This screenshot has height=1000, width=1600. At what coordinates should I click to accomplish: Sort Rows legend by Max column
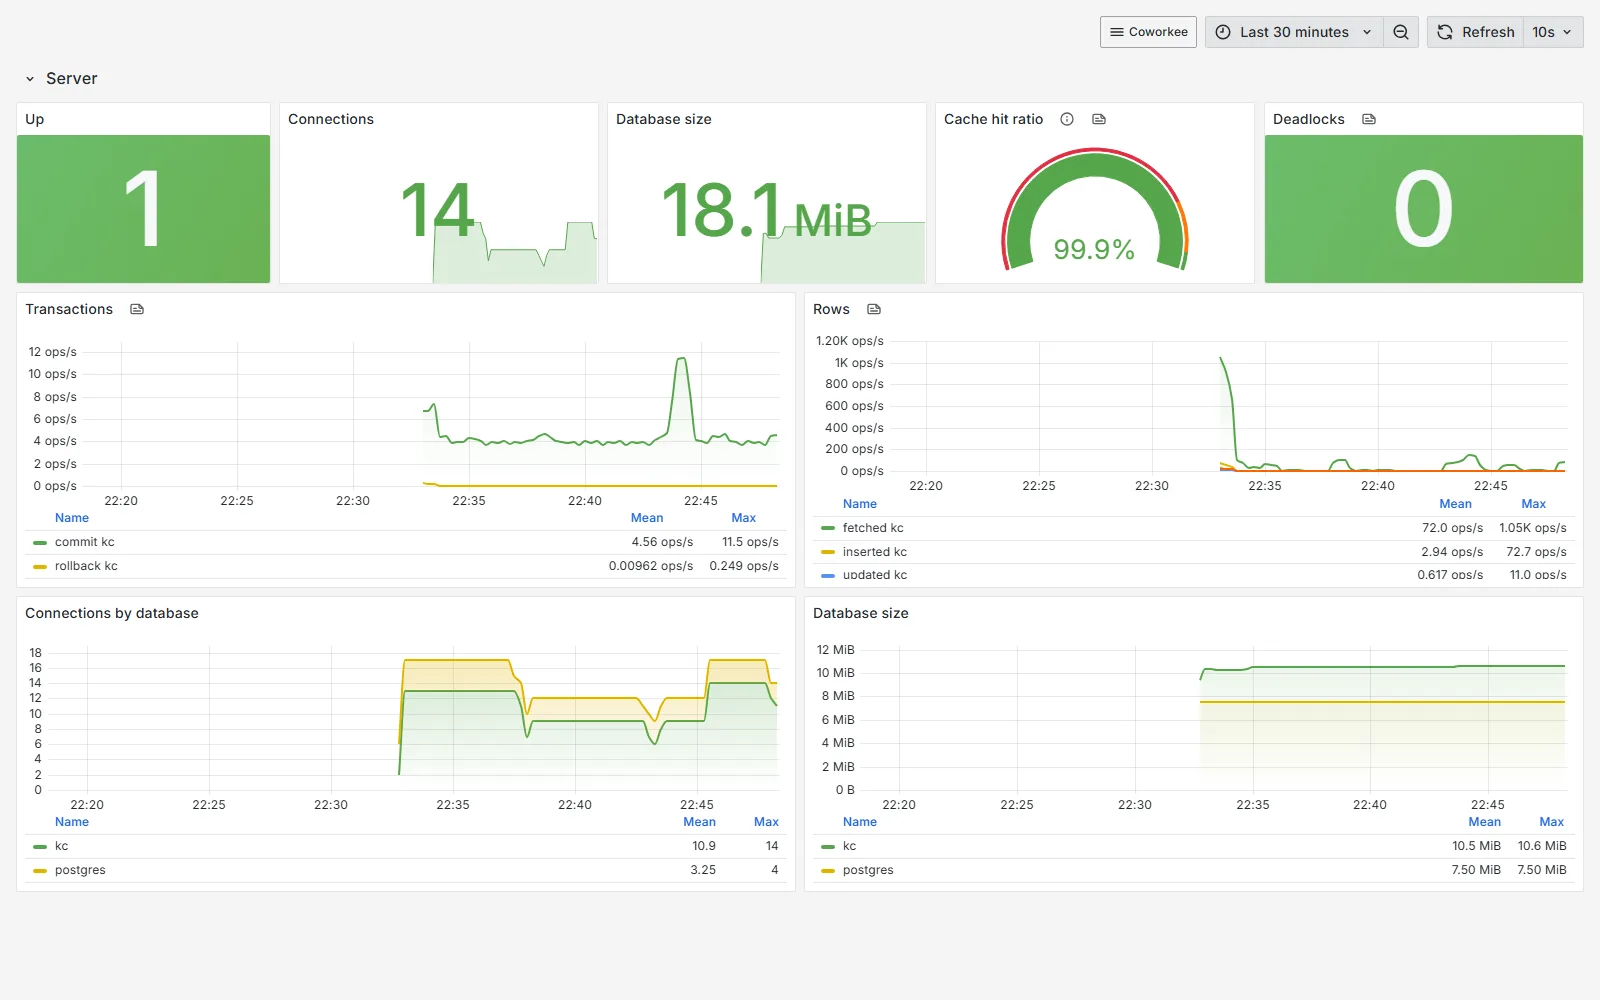(x=1533, y=504)
